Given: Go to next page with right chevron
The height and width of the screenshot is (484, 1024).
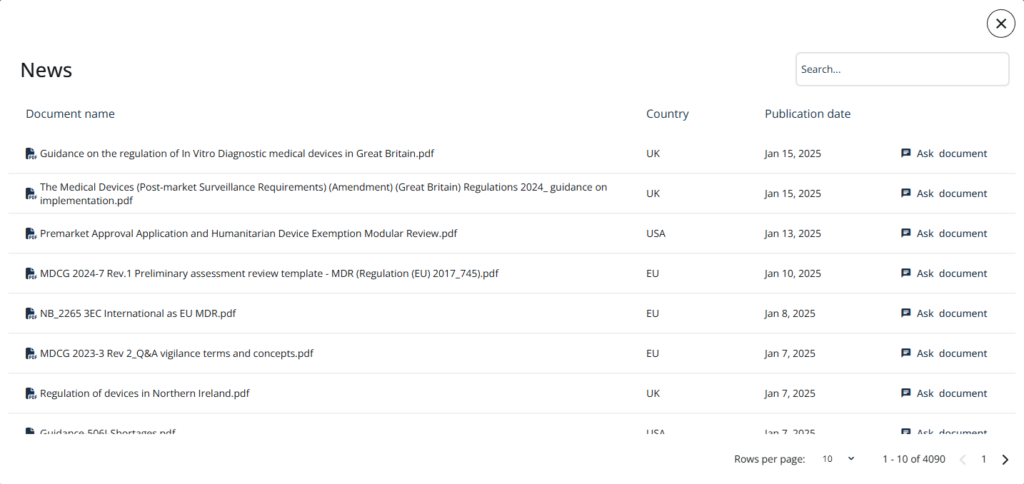Looking at the screenshot, I should [x=1005, y=459].
